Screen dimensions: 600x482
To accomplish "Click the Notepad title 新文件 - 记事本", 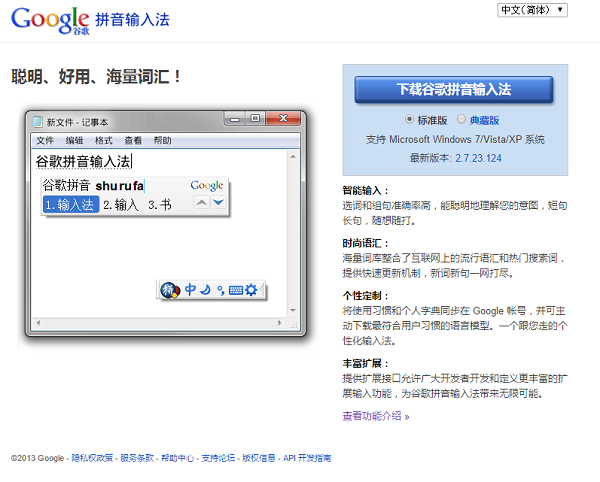I will click(x=77, y=122).
